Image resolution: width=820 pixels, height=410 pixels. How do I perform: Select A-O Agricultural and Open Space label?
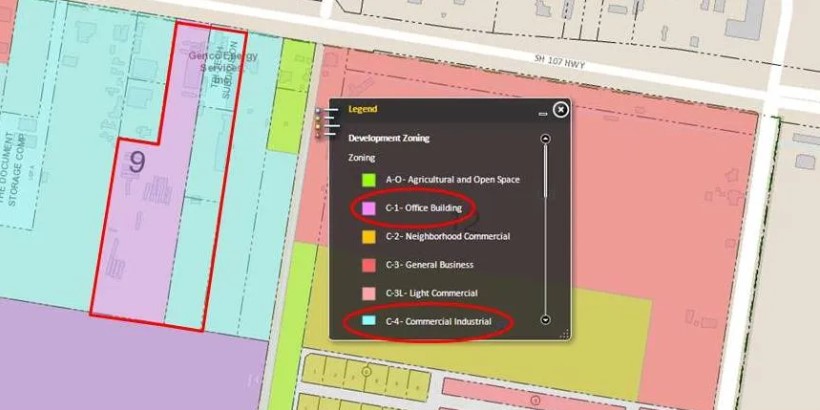(x=452, y=180)
